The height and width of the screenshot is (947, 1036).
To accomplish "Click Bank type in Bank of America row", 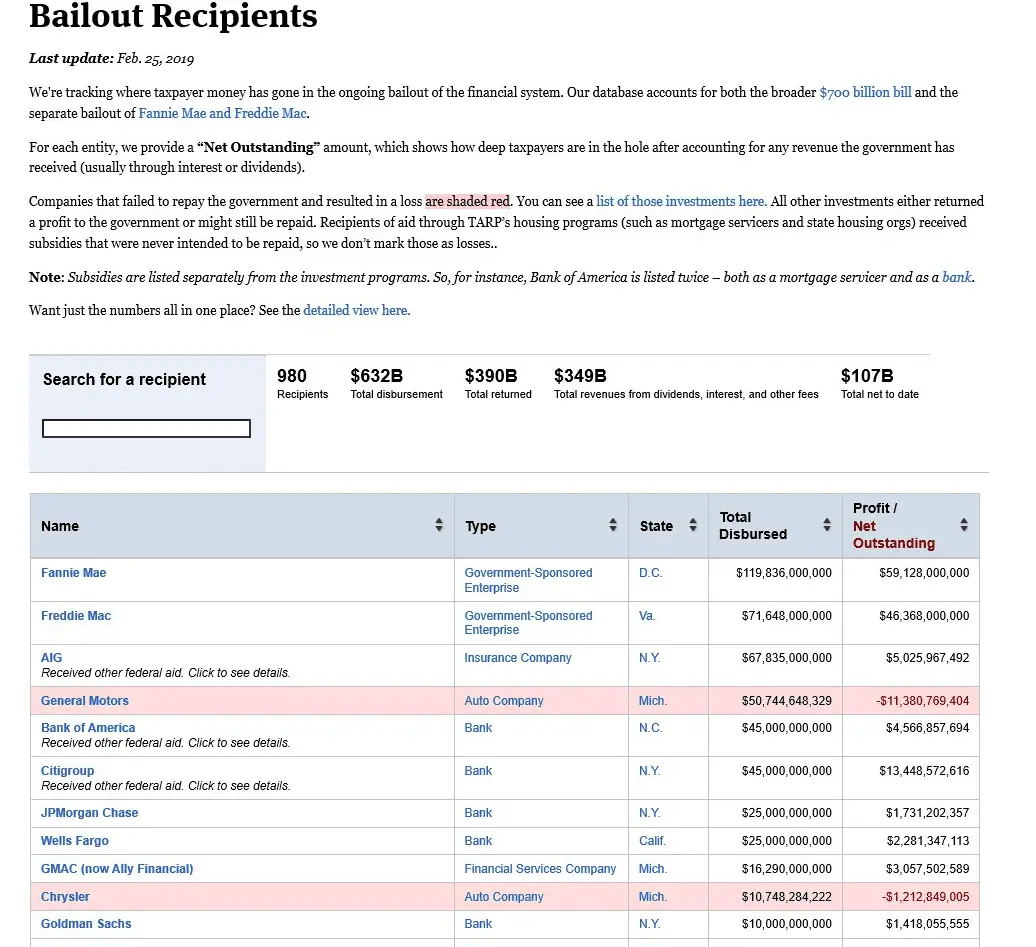I will pyautogui.click(x=478, y=728).
